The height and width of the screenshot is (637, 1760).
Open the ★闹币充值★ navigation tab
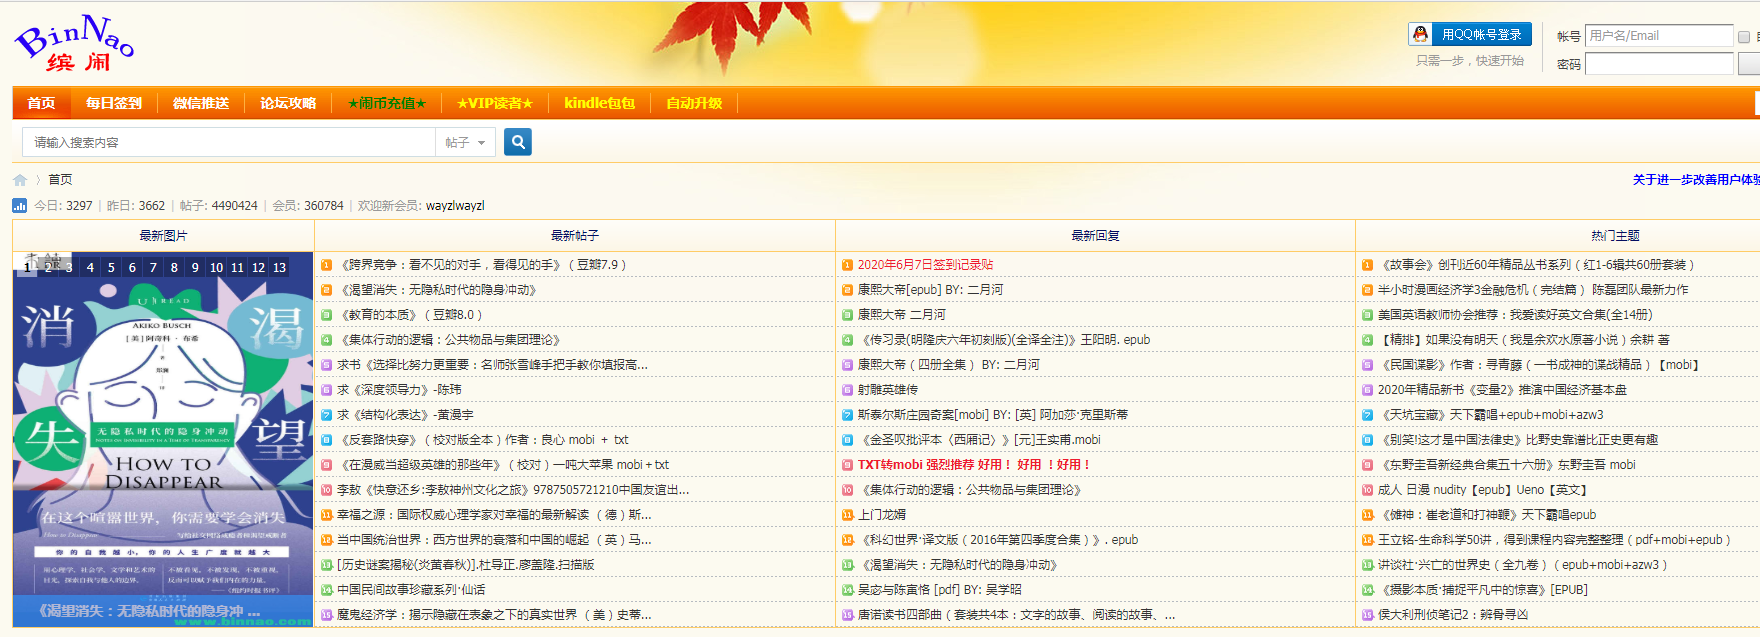(387, 103)
